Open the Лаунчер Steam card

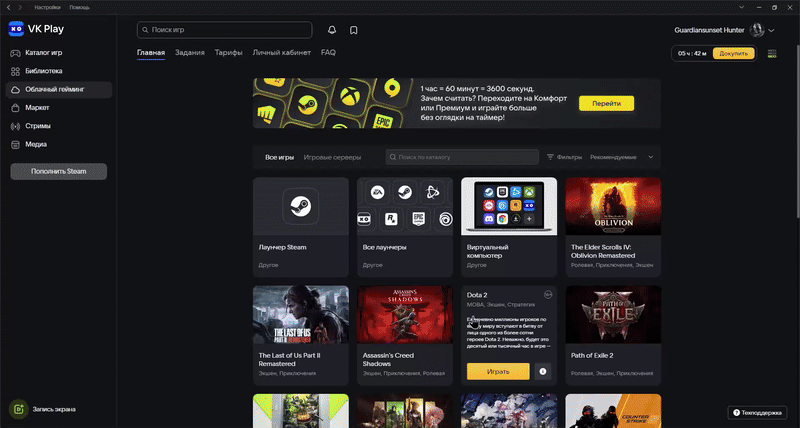click(301, 227)
